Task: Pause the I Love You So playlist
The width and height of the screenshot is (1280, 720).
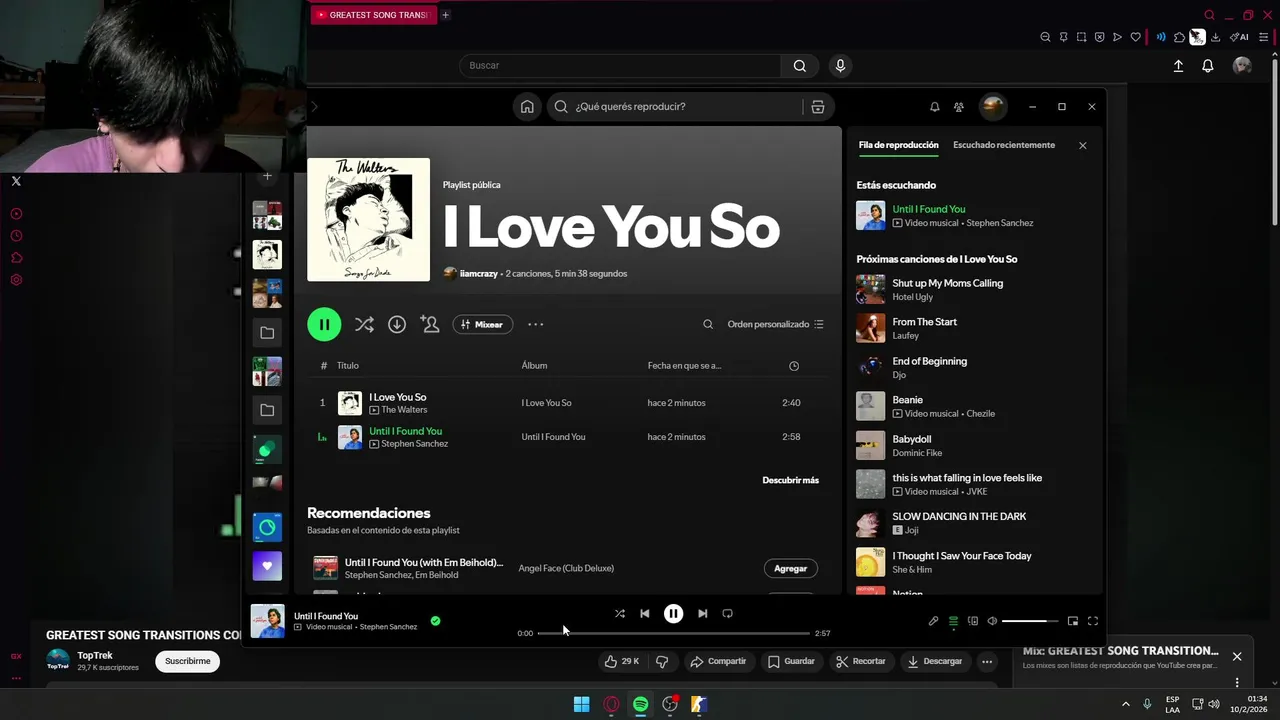Action: 324,324
